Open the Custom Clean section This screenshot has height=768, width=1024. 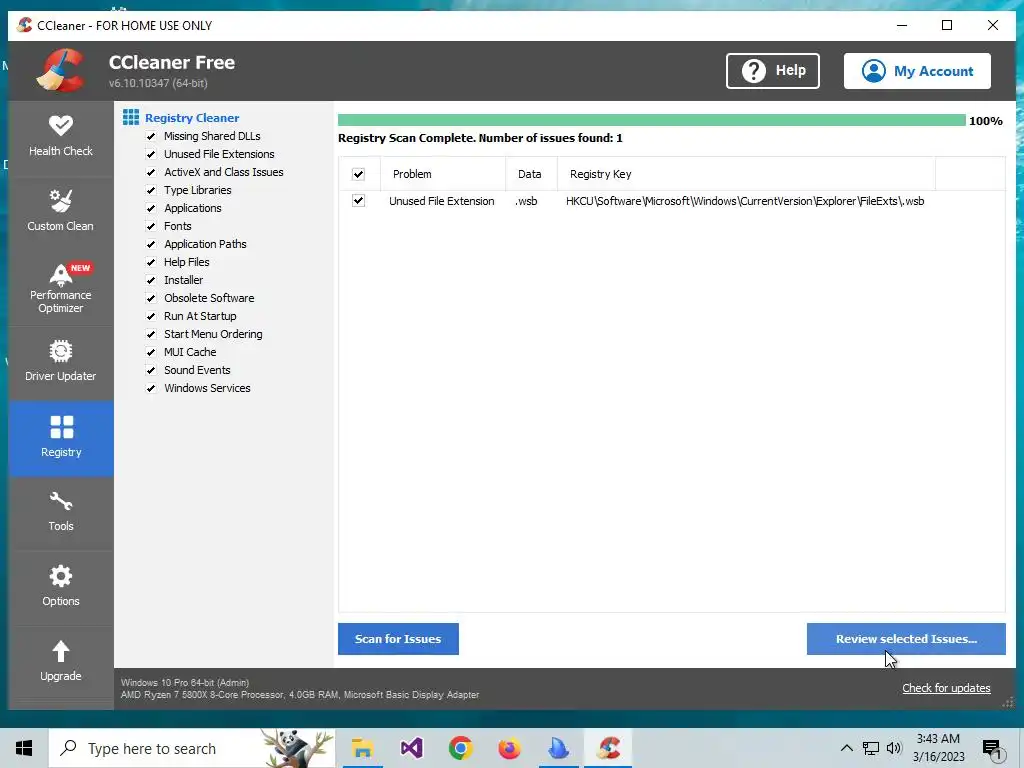pos(61,212)
